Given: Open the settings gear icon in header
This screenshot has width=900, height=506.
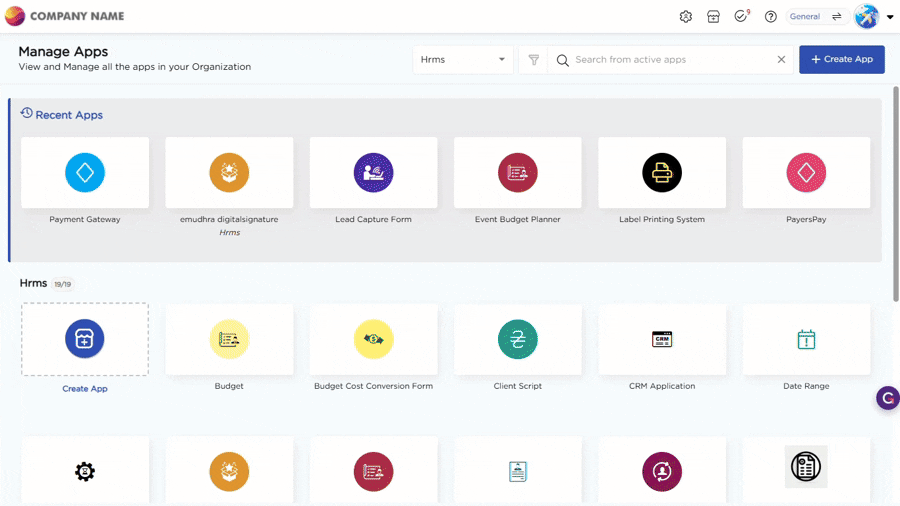Looking at the screenshot, I should coord(686,17).
